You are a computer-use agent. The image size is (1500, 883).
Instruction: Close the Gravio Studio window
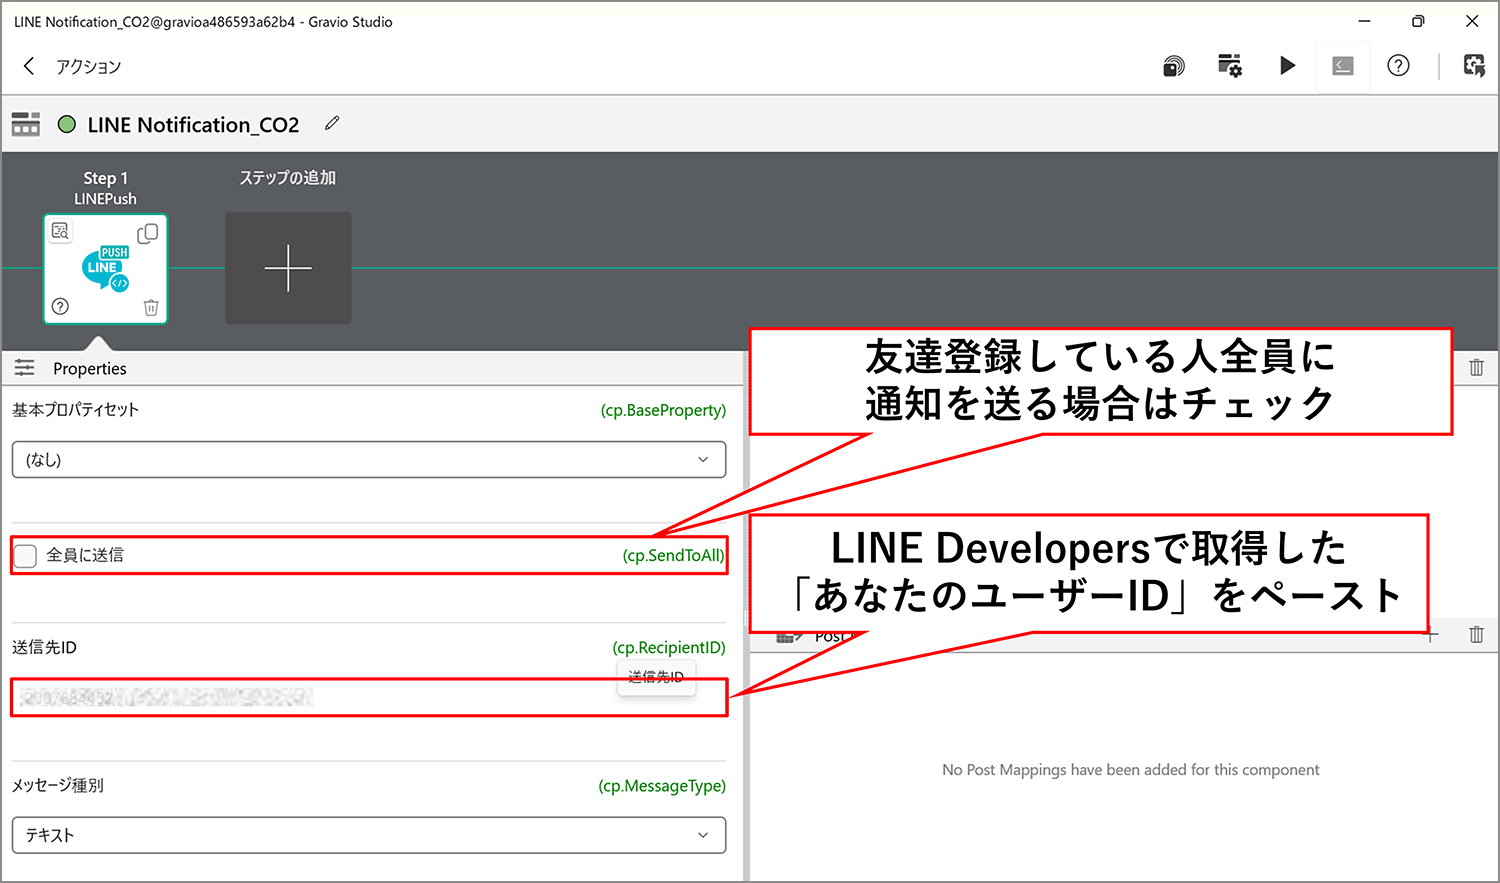[x=1472, y=21]
